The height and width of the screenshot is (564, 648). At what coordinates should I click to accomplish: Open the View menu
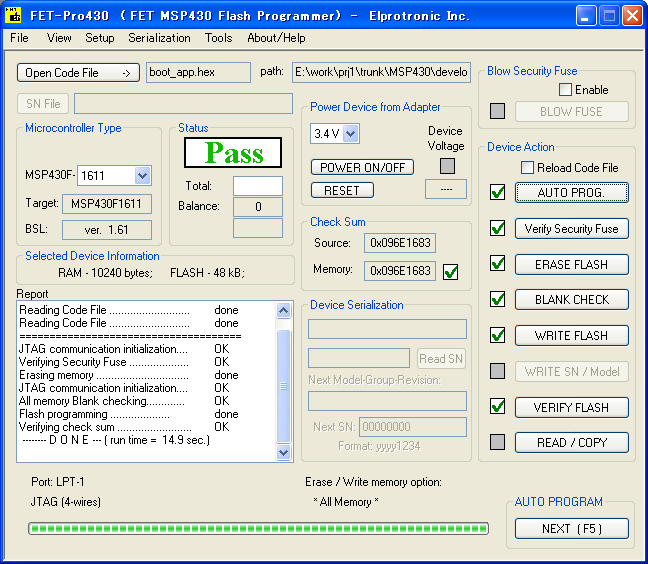click(59, 38)
